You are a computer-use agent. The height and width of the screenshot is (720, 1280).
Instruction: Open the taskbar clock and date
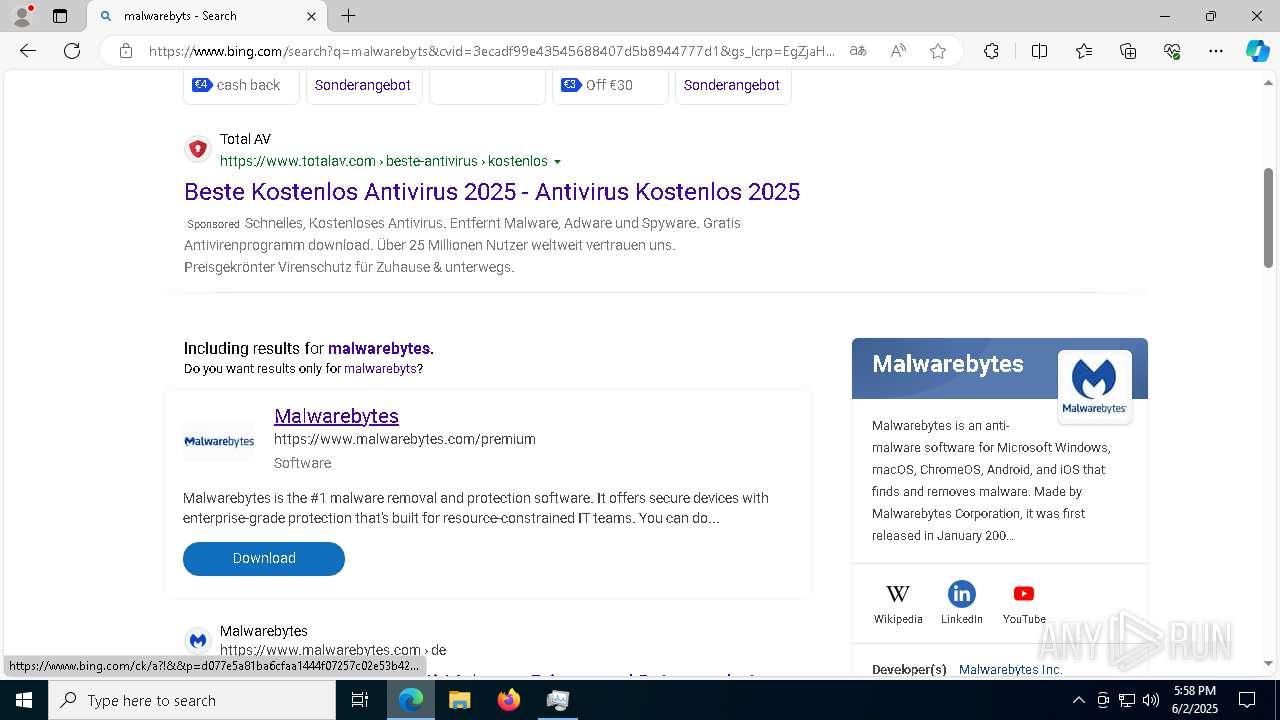coord(1195,700)
